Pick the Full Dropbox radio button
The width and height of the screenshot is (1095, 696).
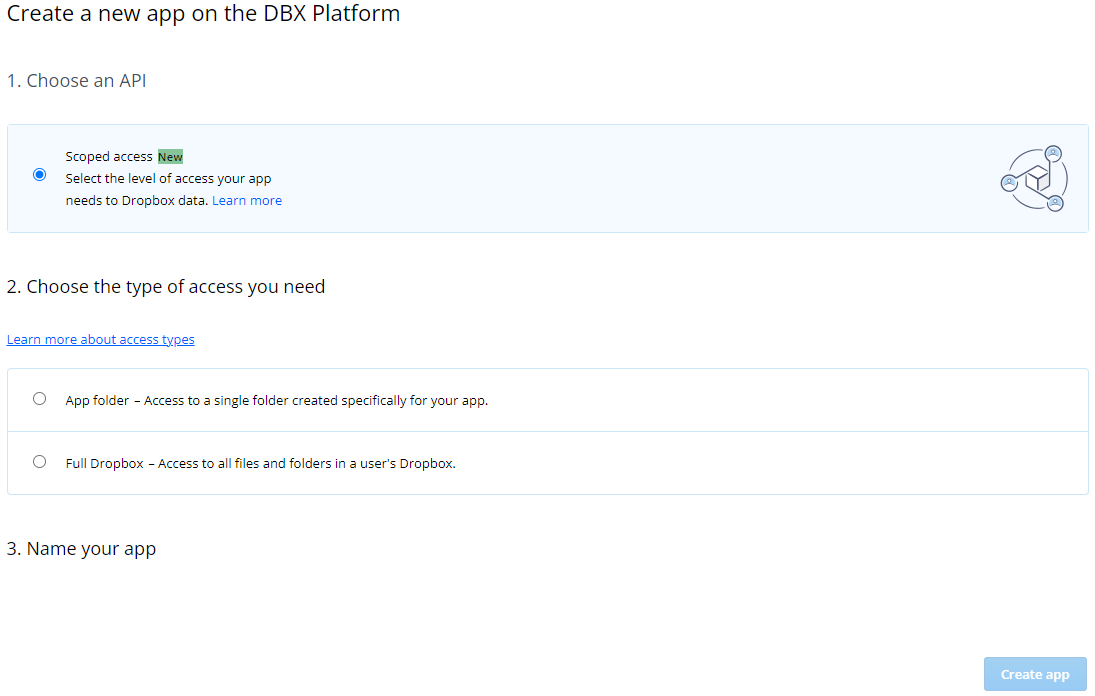pyautogui.click(x=39, y=461)
